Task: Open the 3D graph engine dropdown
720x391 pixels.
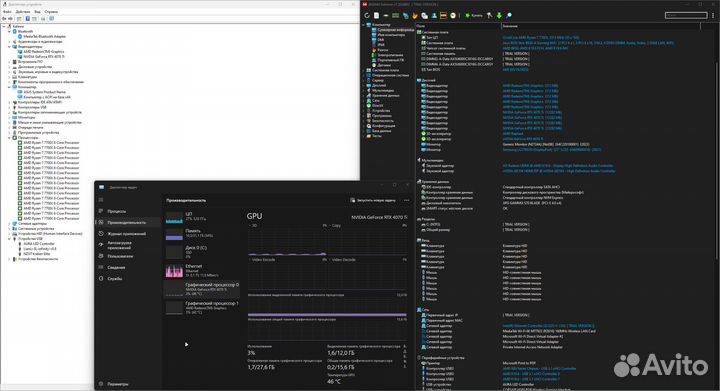Action: (x=254, y=225)
